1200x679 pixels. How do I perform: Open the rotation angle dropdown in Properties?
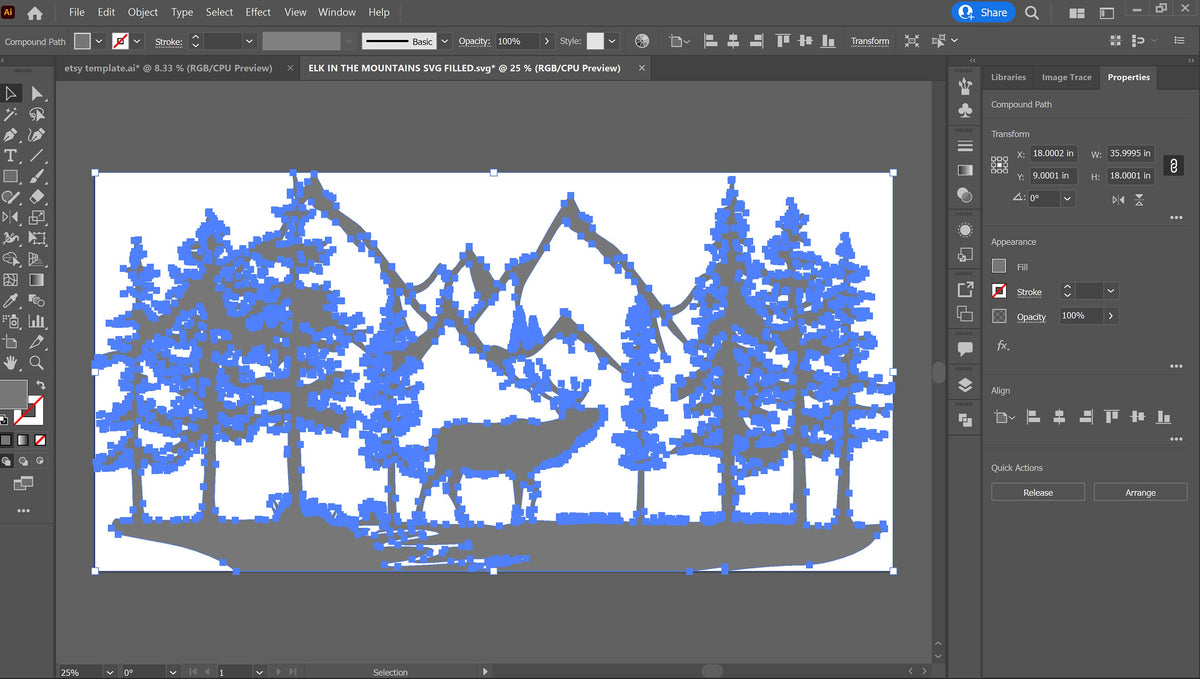click(x=1067, y=198)
